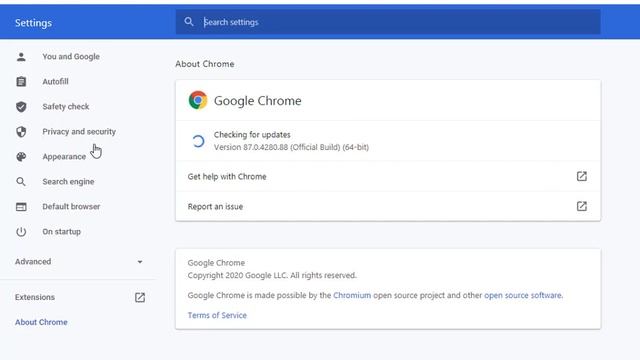This screenshot has width=640, height=360.
Task: Click the palette icon beside Appearance
Action: (21, 157)
